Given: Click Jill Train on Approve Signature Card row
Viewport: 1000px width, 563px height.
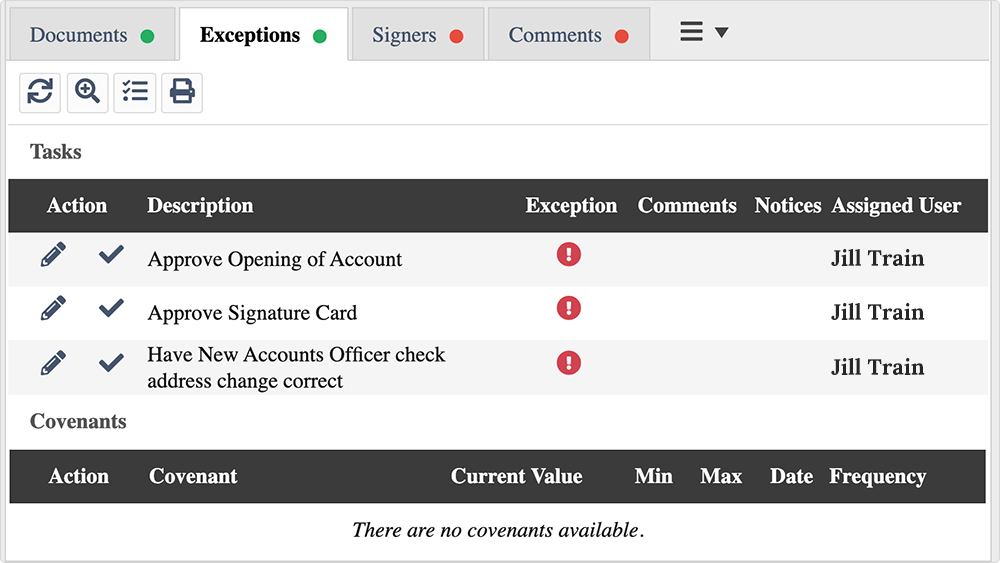Looking at the screenshot, I should click(x=877, y=312).
